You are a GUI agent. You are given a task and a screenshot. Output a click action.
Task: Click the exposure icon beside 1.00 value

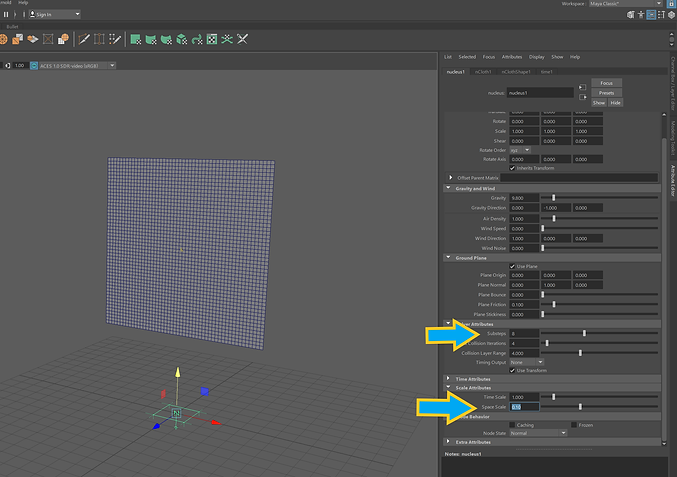point(7,66)
